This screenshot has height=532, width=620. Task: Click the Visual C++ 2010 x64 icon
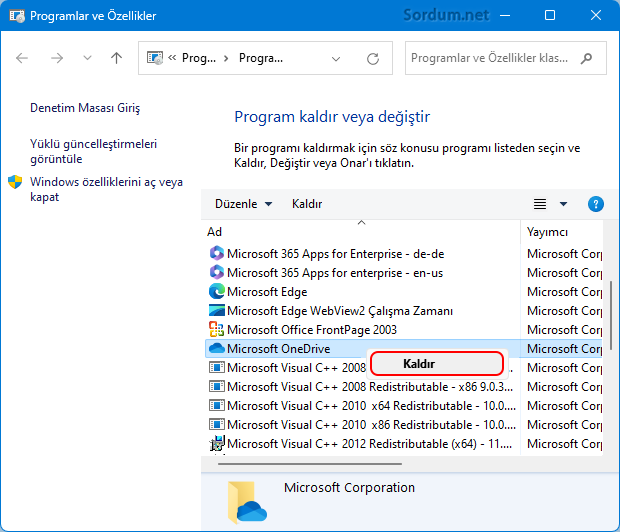tap(217, 406)
